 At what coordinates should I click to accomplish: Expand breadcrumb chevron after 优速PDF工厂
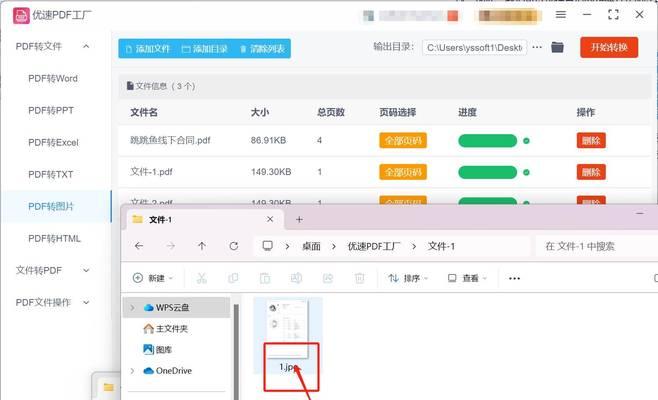(x=414, y=246)
